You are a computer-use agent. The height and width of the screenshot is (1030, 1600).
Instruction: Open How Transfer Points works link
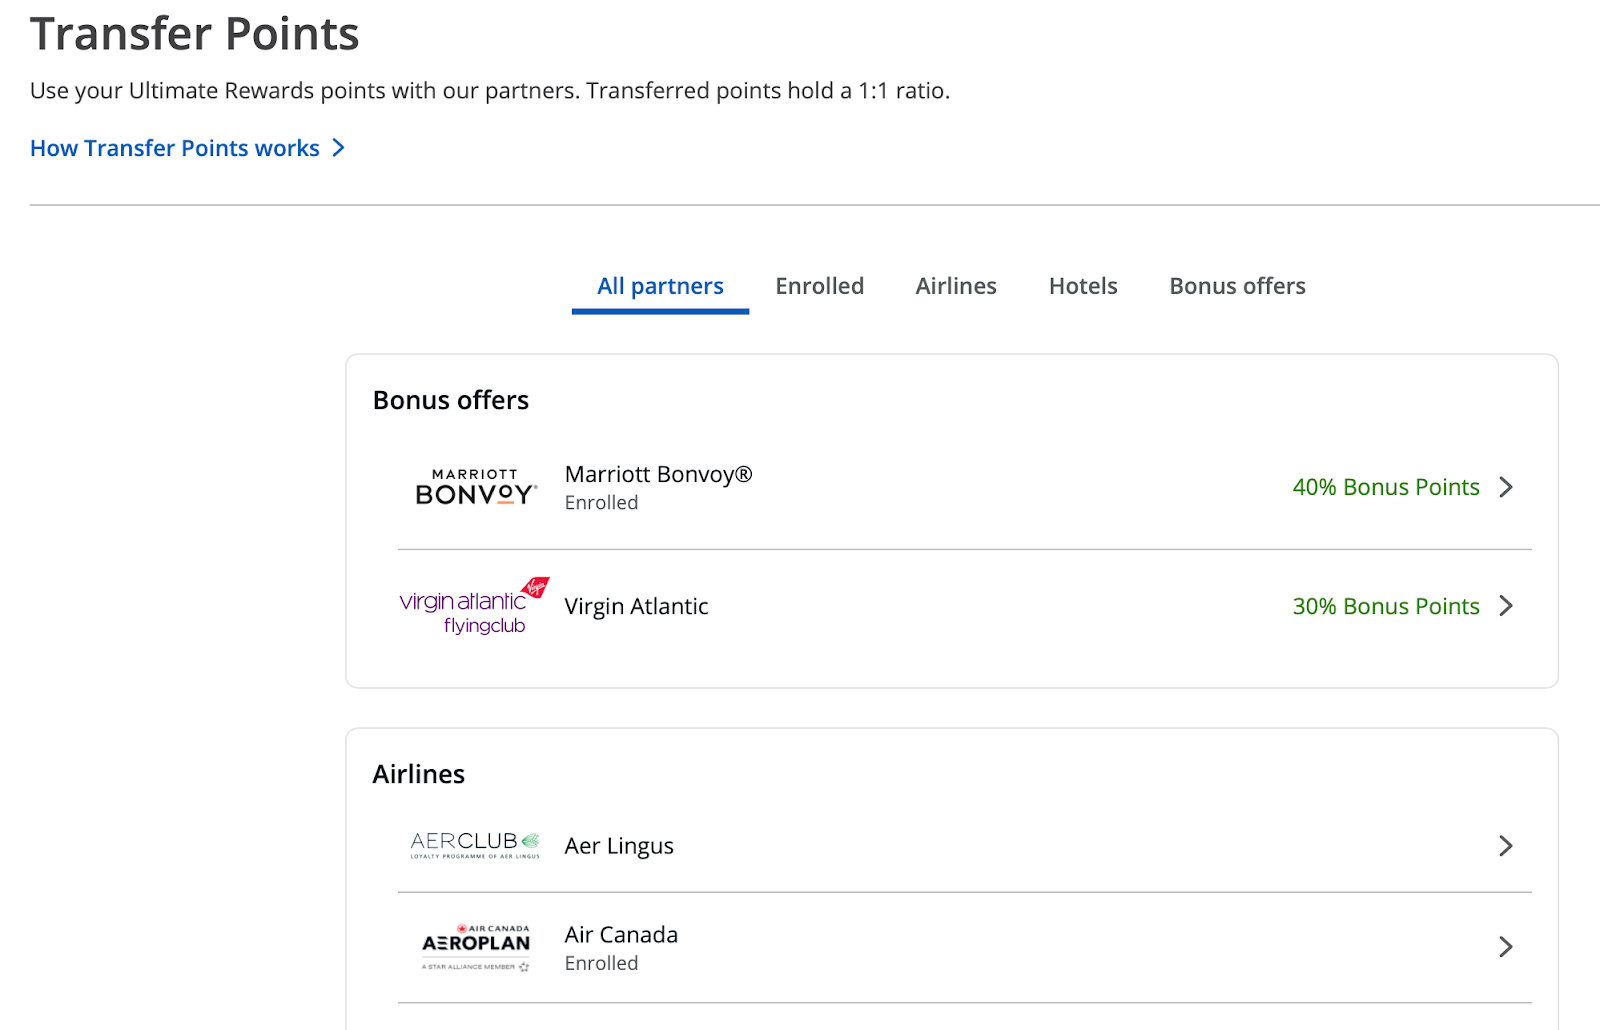175,148
